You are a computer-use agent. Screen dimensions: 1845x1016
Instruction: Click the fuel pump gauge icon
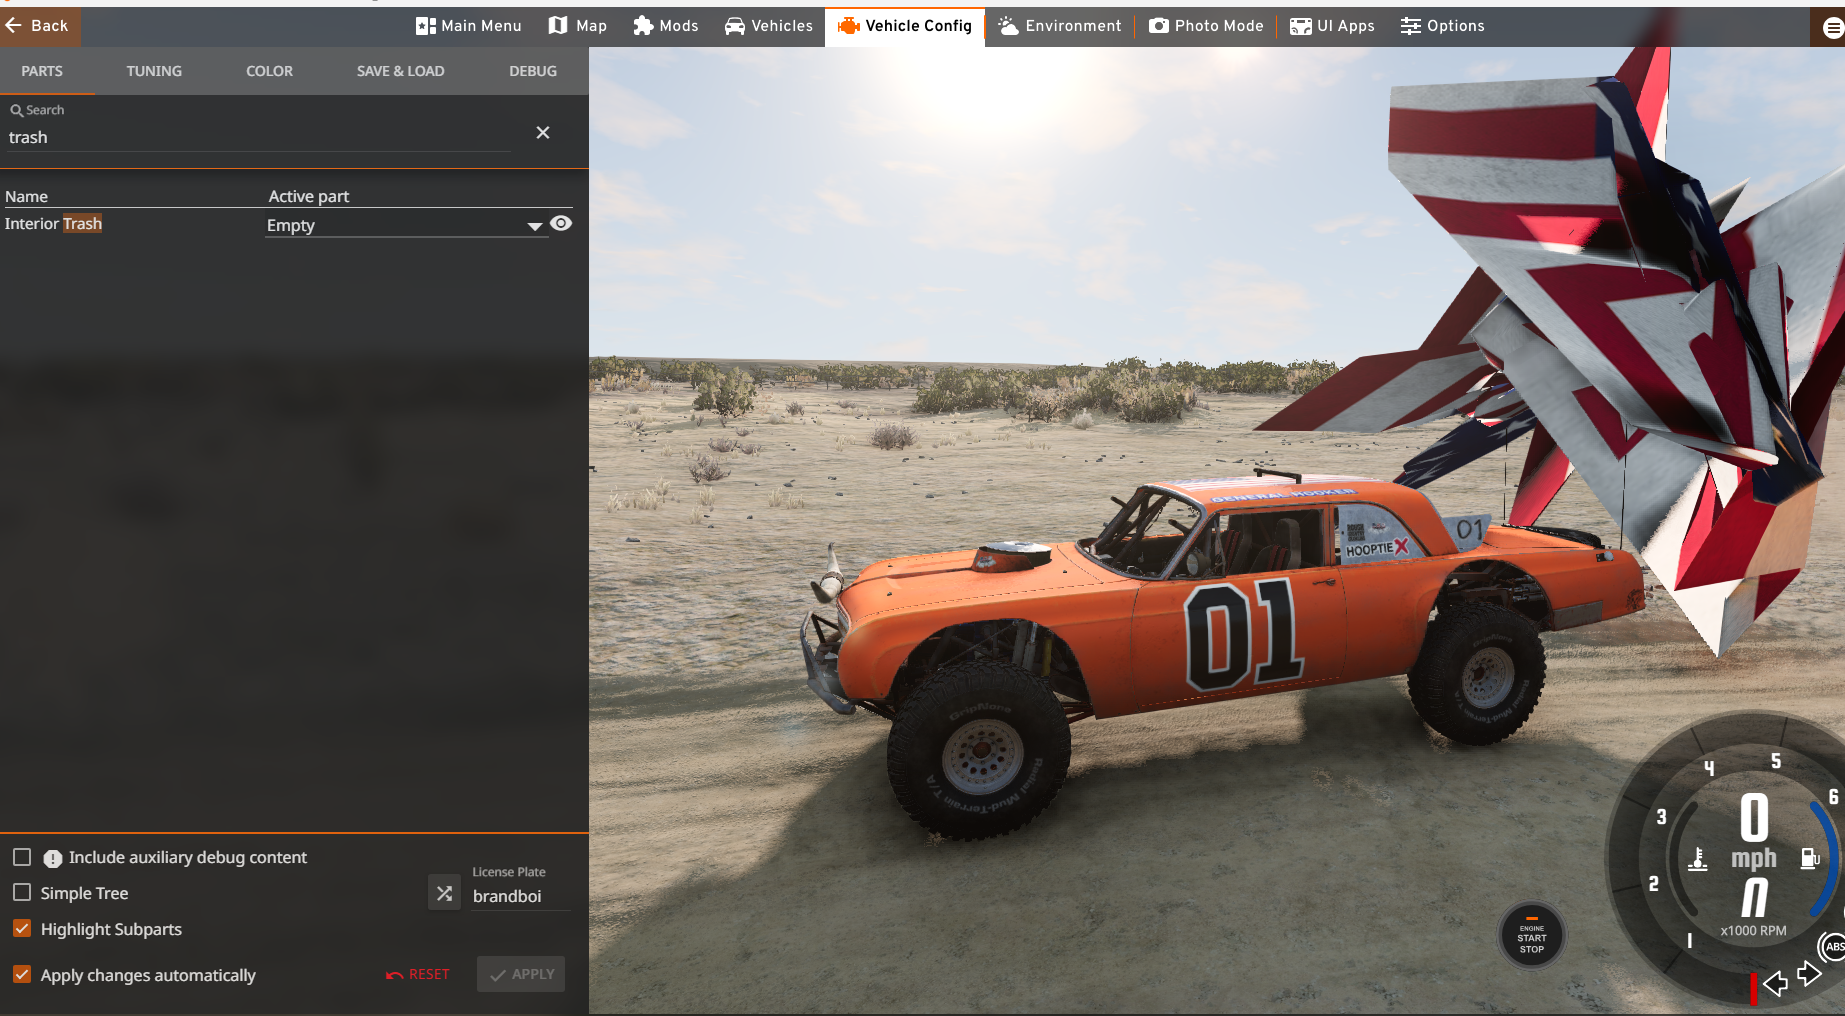click(1809, 858)
